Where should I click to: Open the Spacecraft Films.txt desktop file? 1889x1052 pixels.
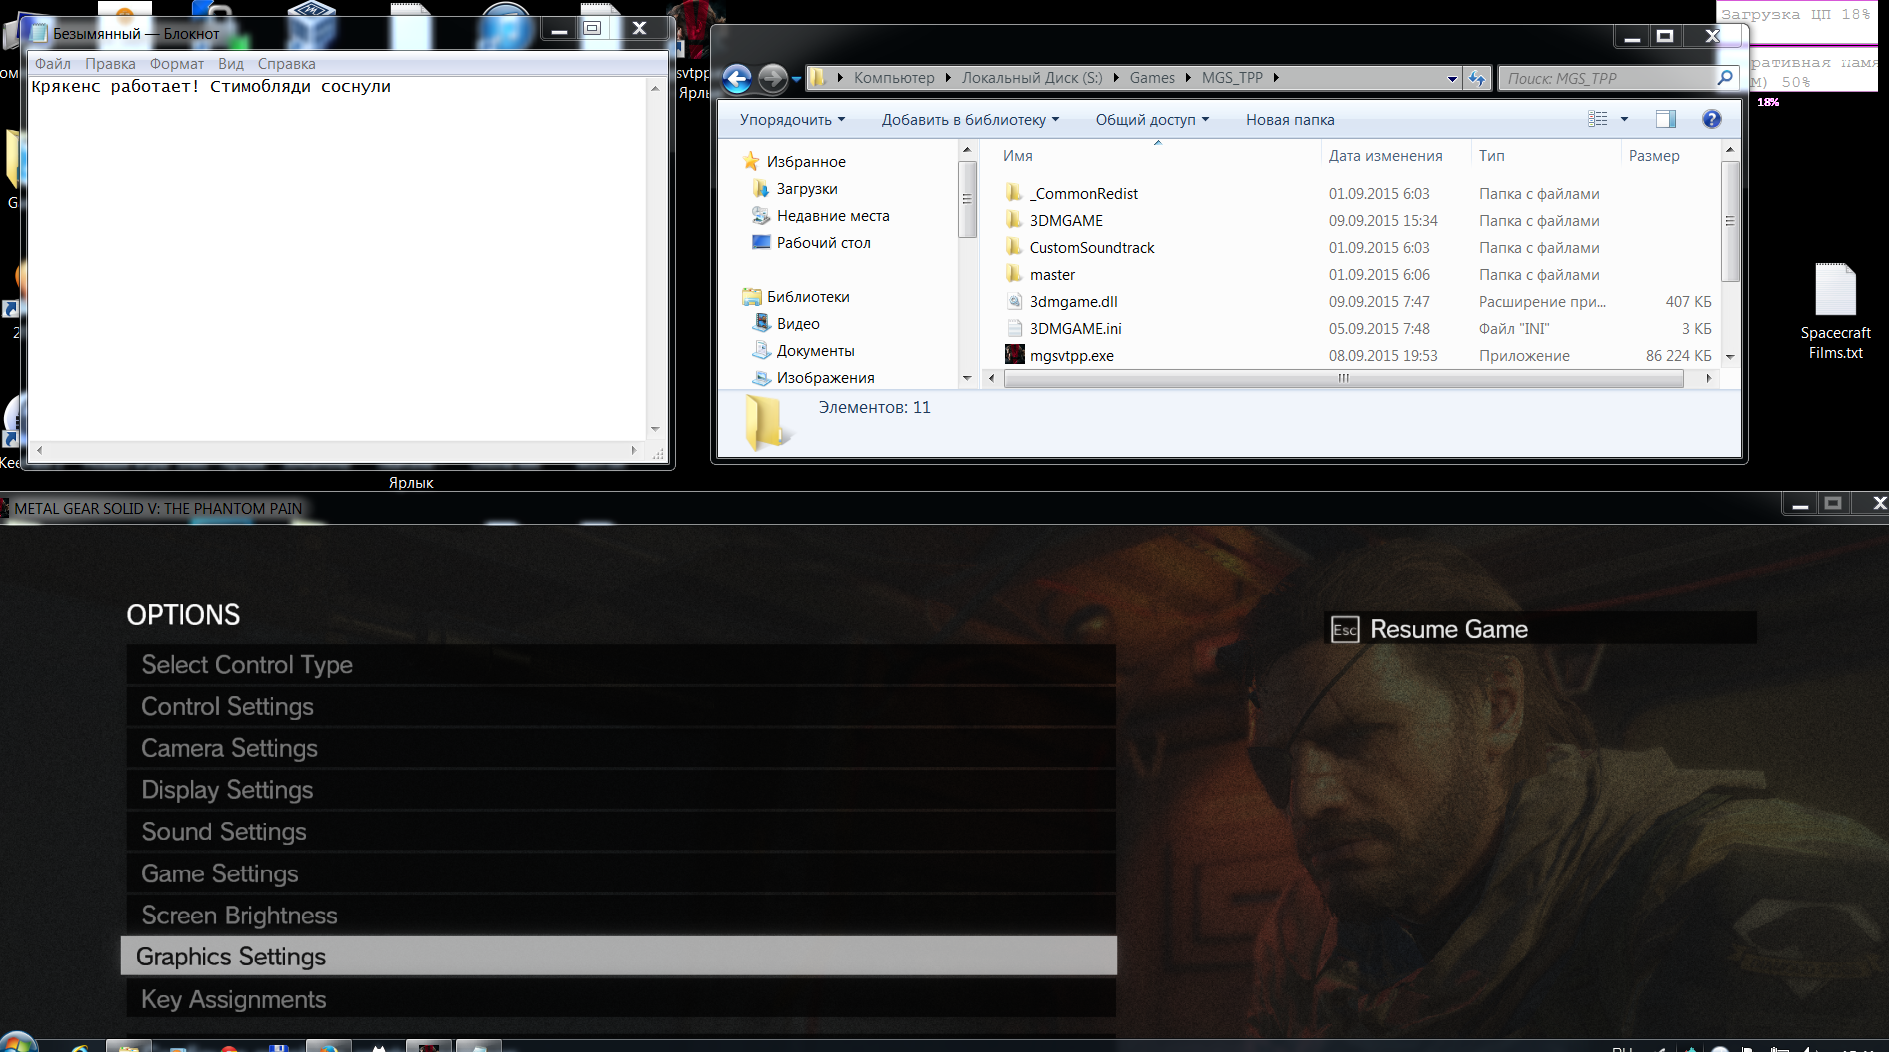(1835, 311)
